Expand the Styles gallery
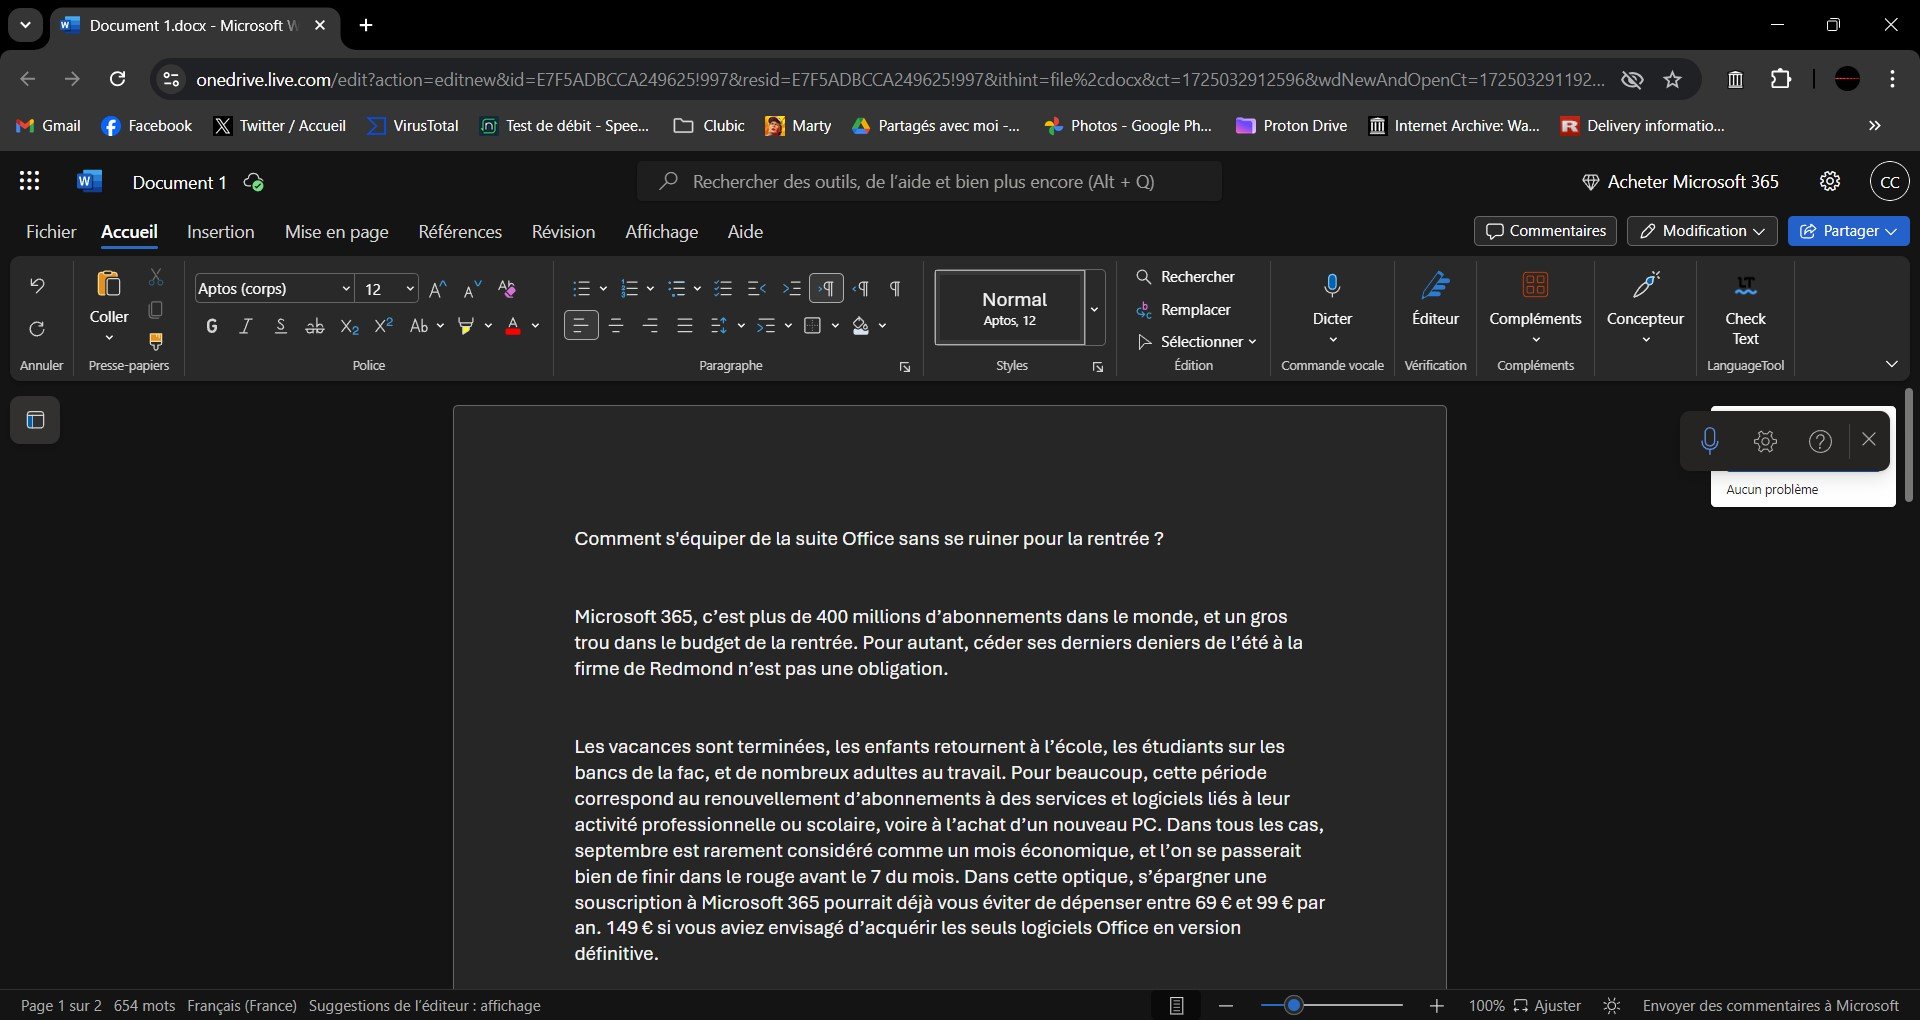The height and width of the screenshot is (1020, 1920). [1094, 310]
